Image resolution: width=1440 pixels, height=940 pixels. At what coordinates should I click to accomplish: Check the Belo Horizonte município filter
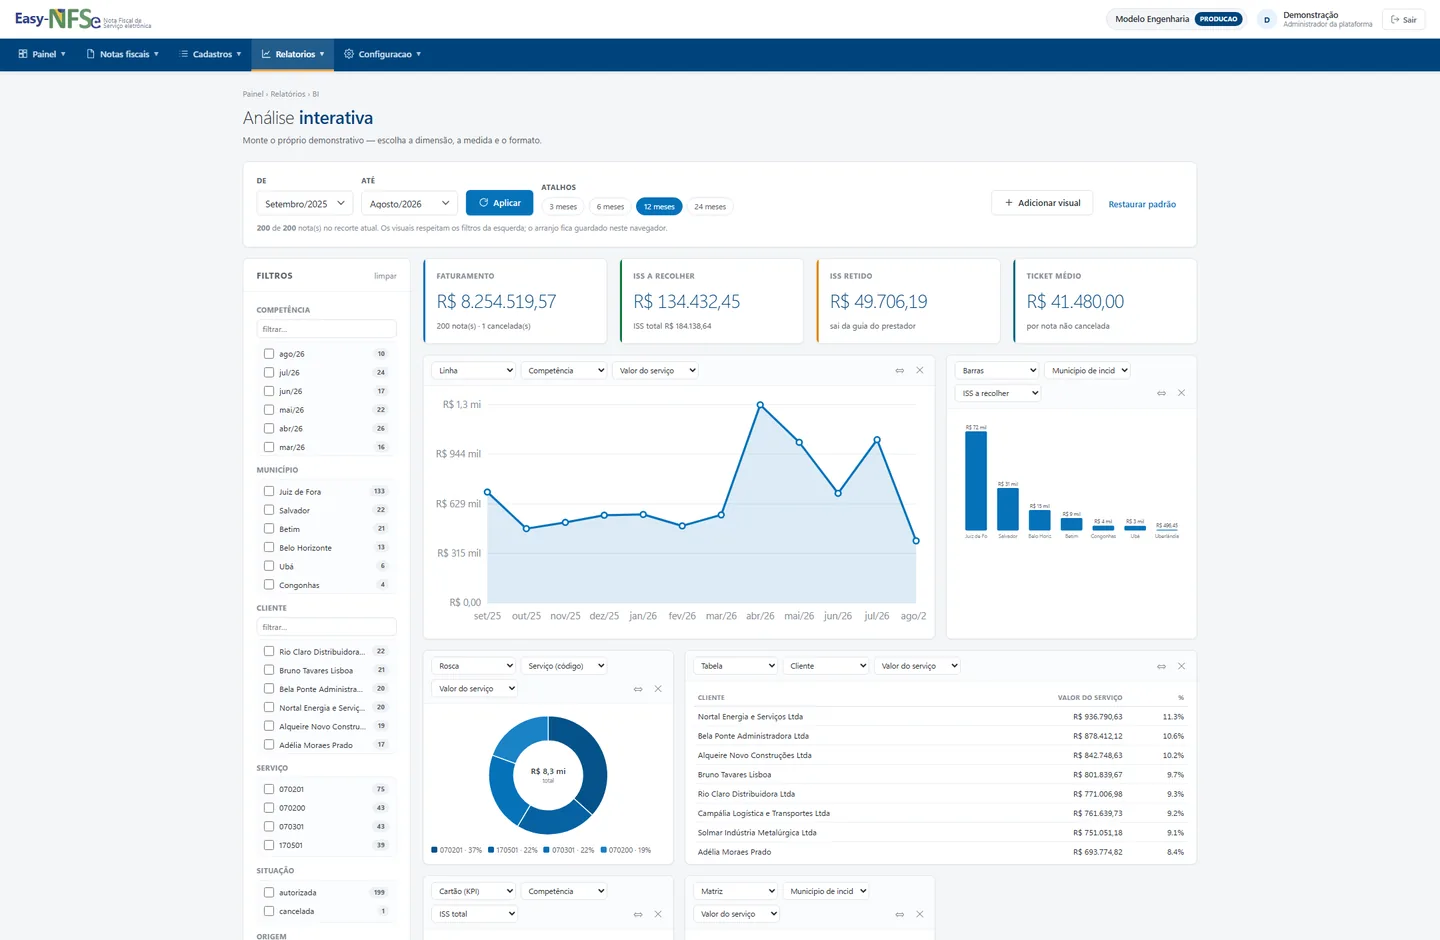pos(269,547)
